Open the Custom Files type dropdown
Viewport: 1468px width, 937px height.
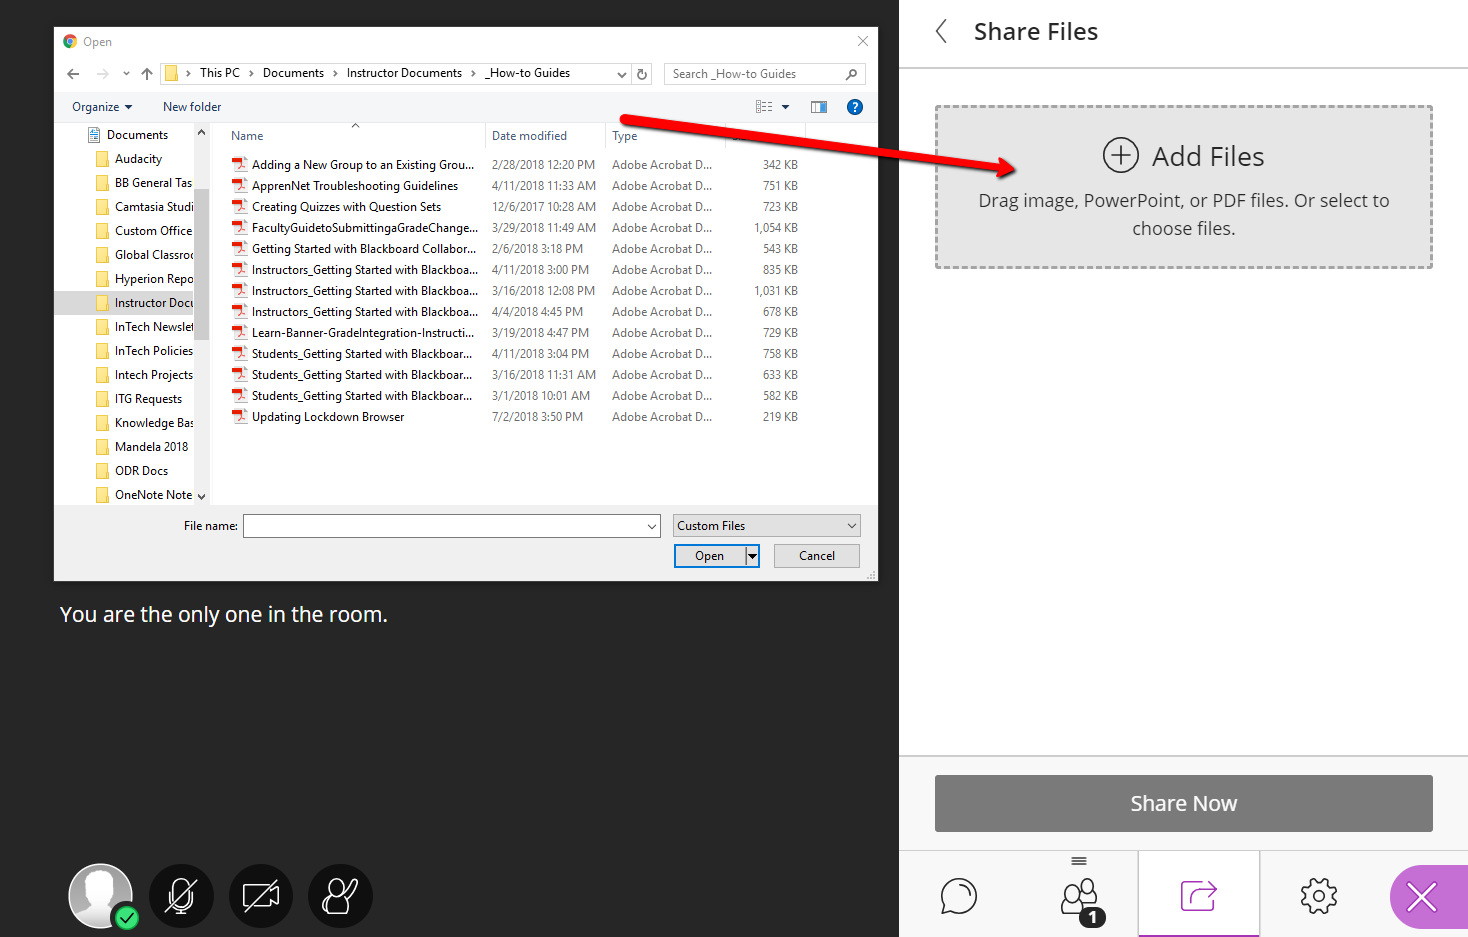766,526
